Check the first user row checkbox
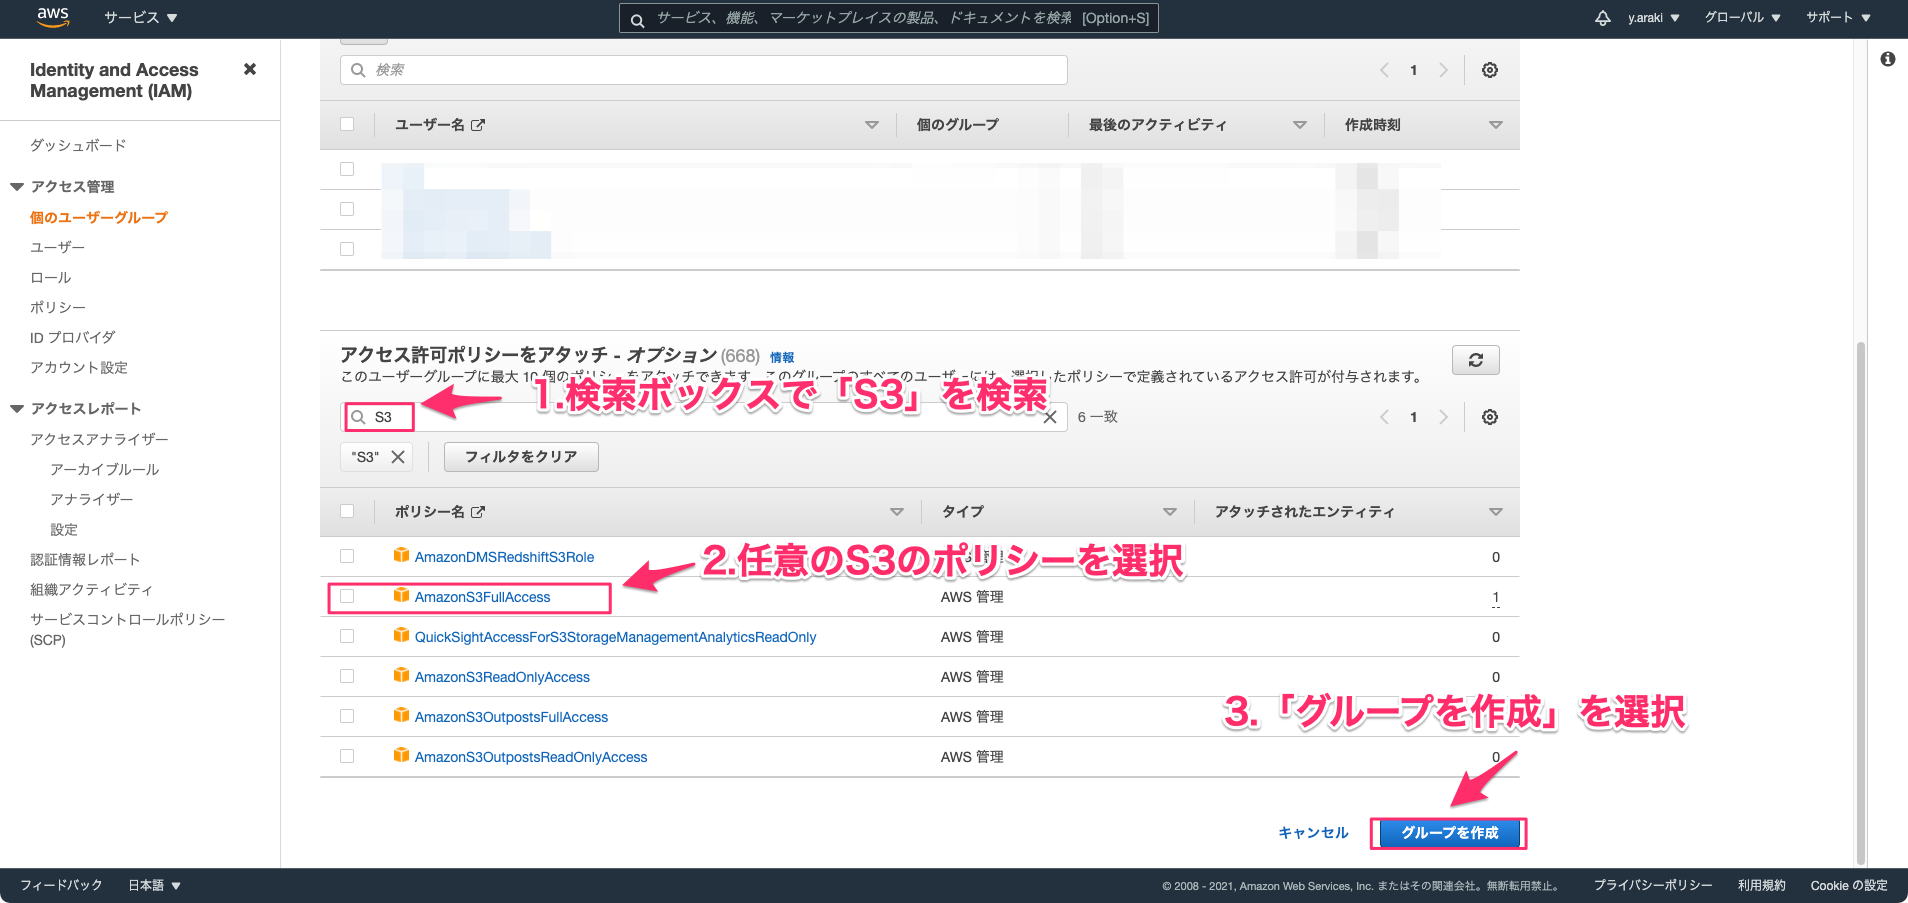The width and height of the screenshot is (1908, 903). pos(347,169)
